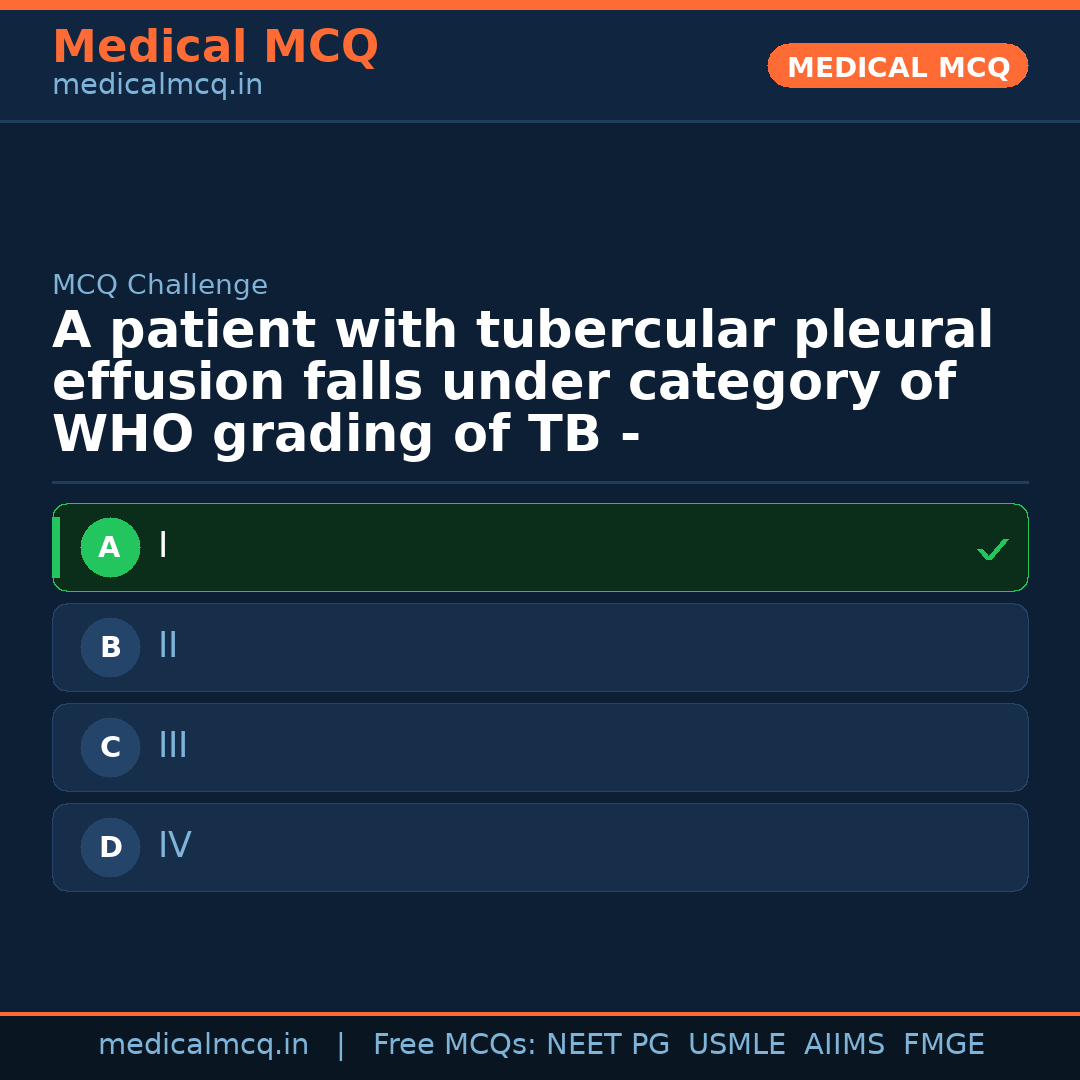Image resolution: width=1080 pixels, height=1080 pixels.
Task: Select the C option circle icon
Action: coord(110,747)
